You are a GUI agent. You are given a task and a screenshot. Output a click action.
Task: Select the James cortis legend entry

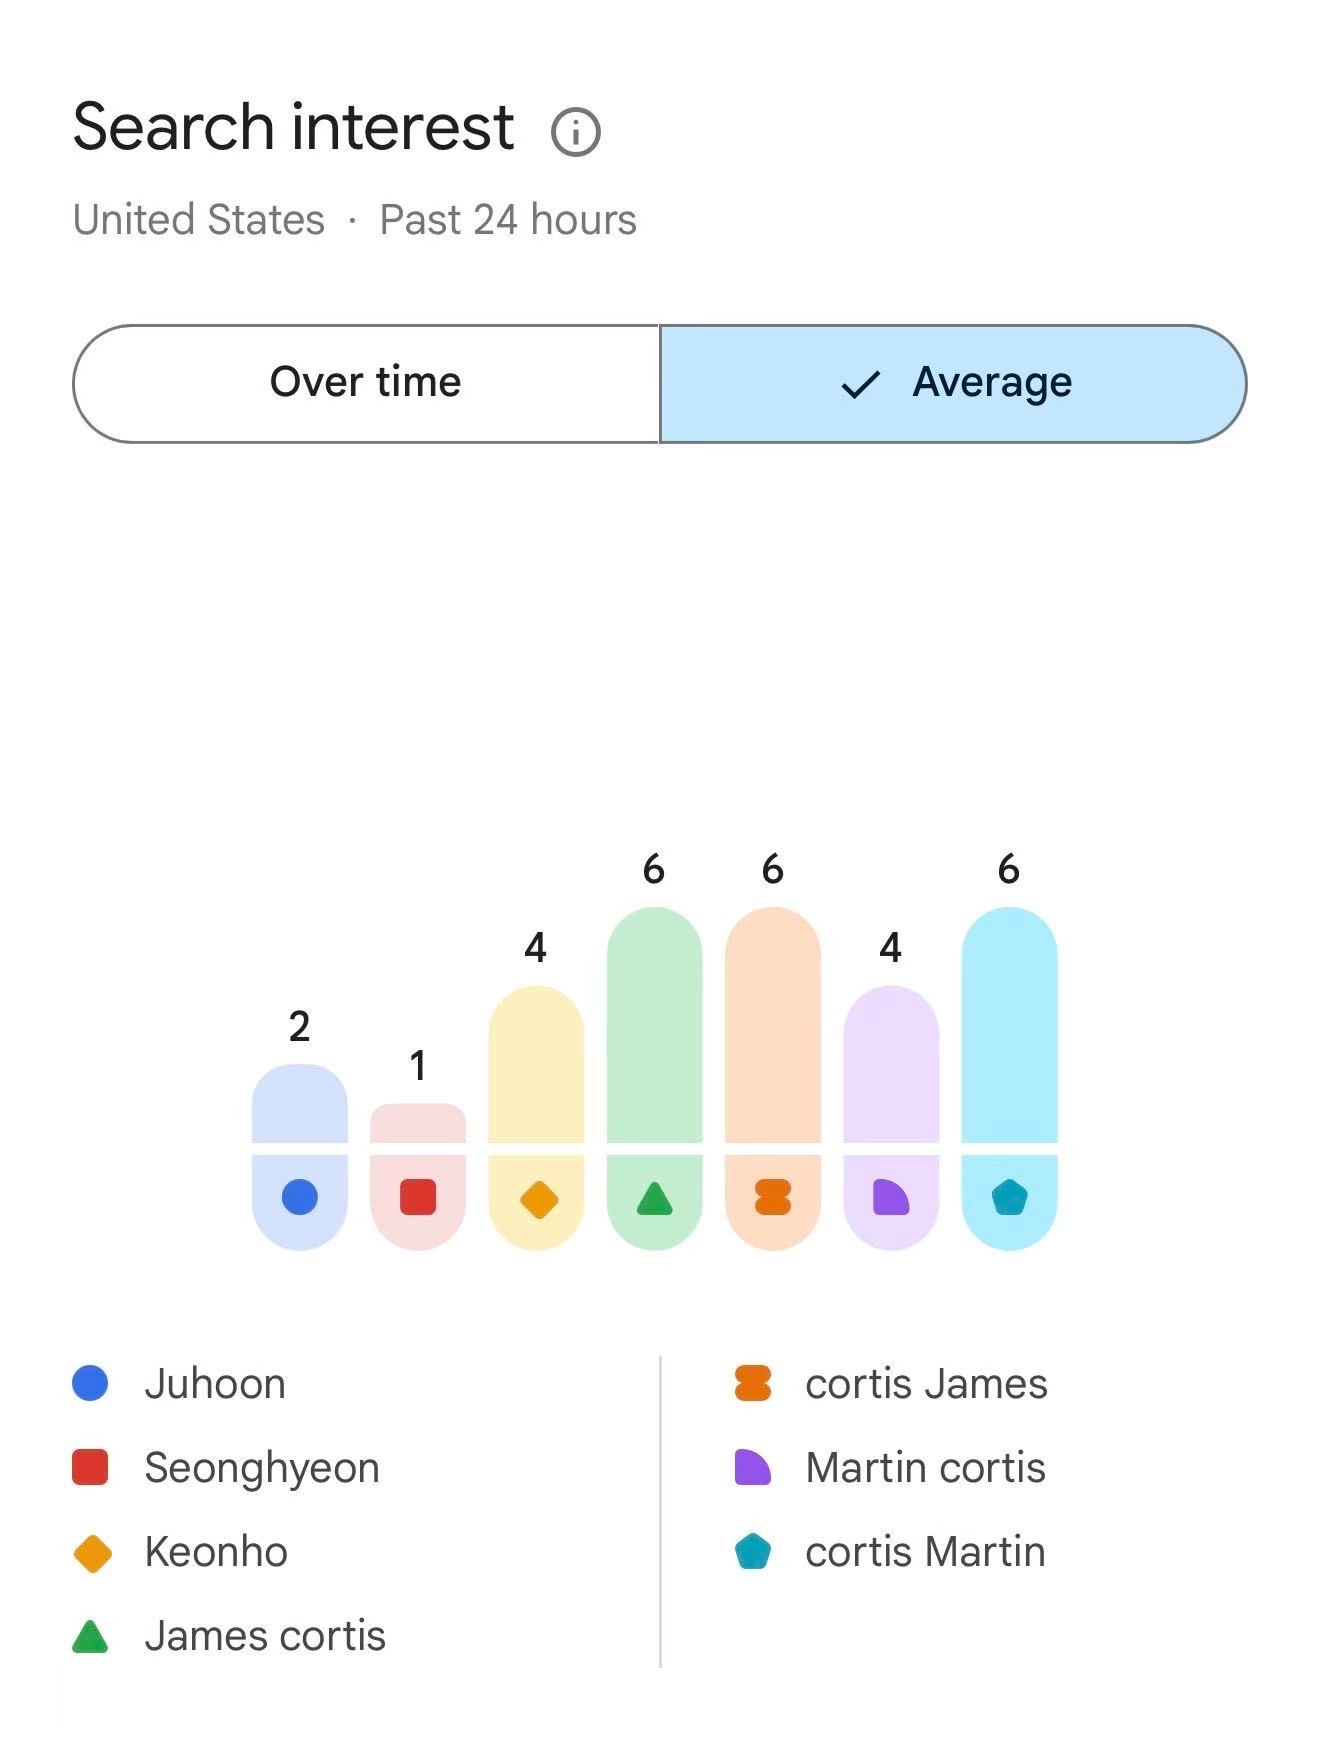(x=229, y=1636)
